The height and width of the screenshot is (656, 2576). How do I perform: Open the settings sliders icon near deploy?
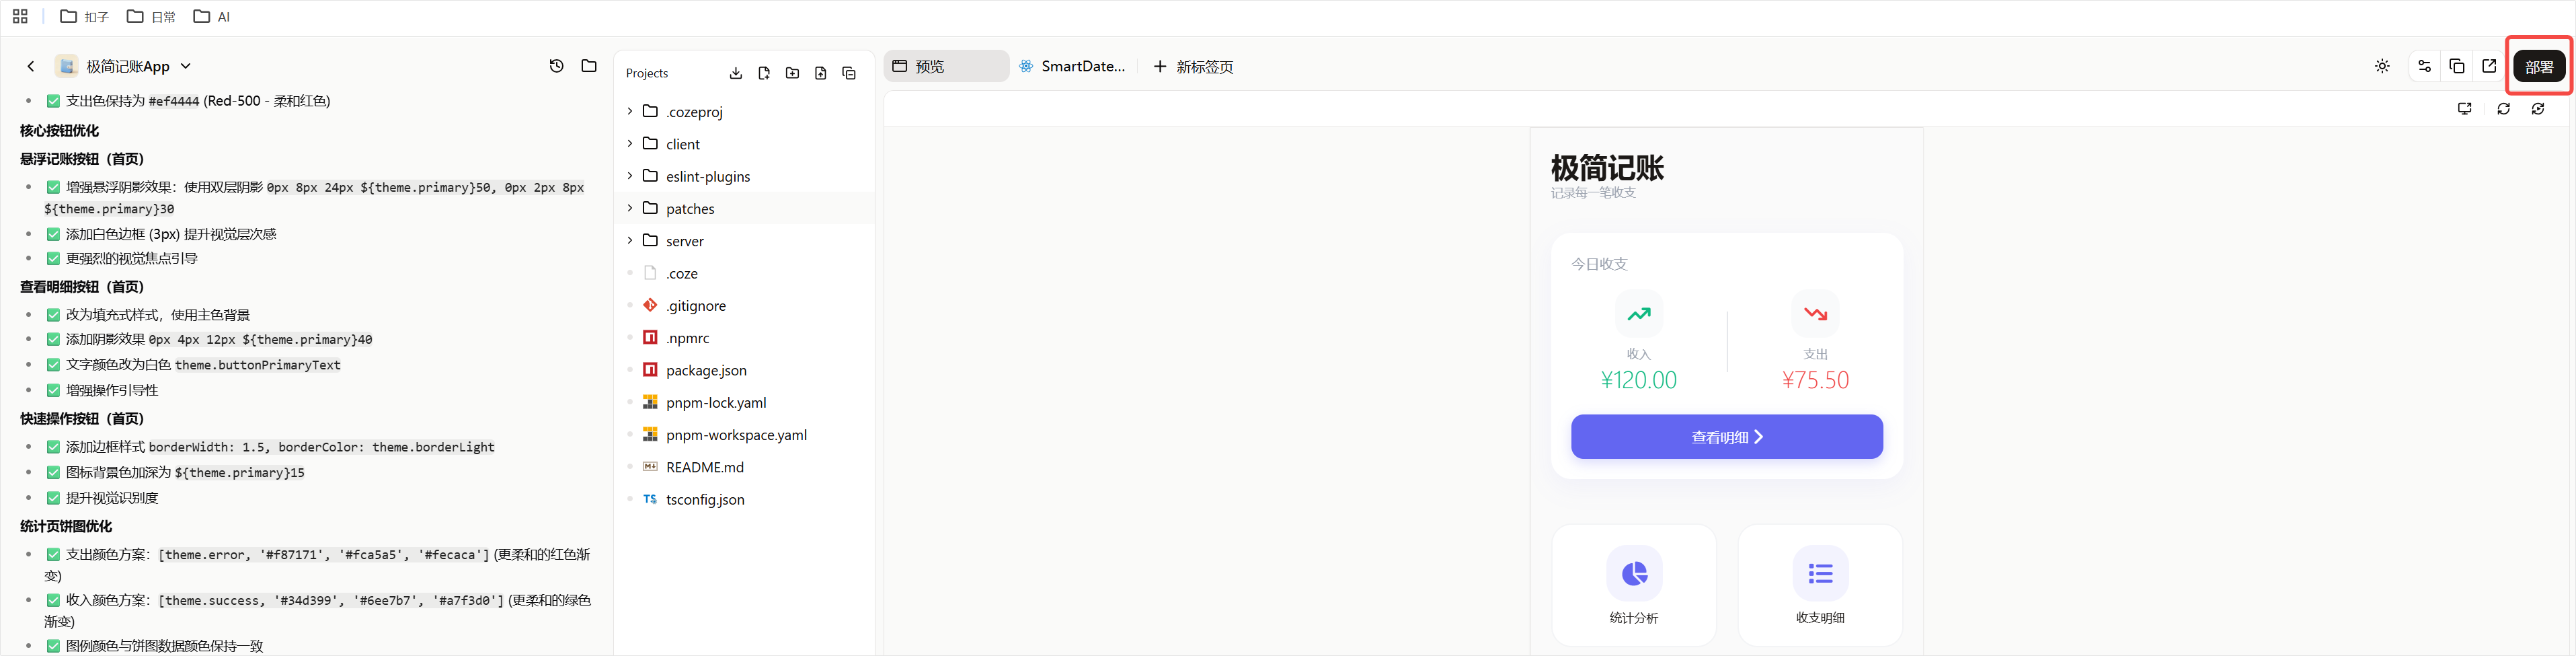[2424, 66]
